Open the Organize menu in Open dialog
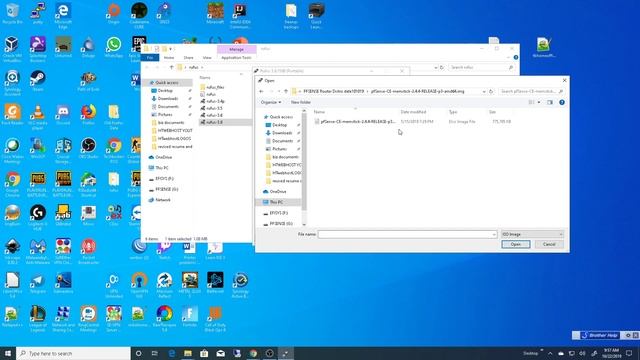 tap(271, 102)
